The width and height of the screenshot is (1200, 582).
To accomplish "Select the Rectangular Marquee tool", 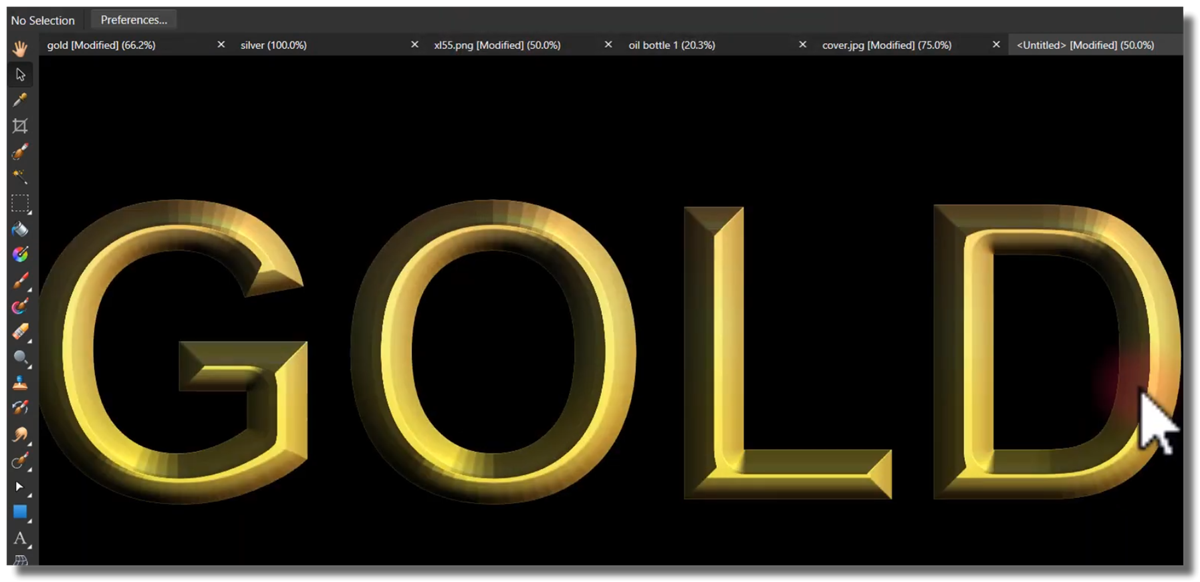I will coord(19,203).
